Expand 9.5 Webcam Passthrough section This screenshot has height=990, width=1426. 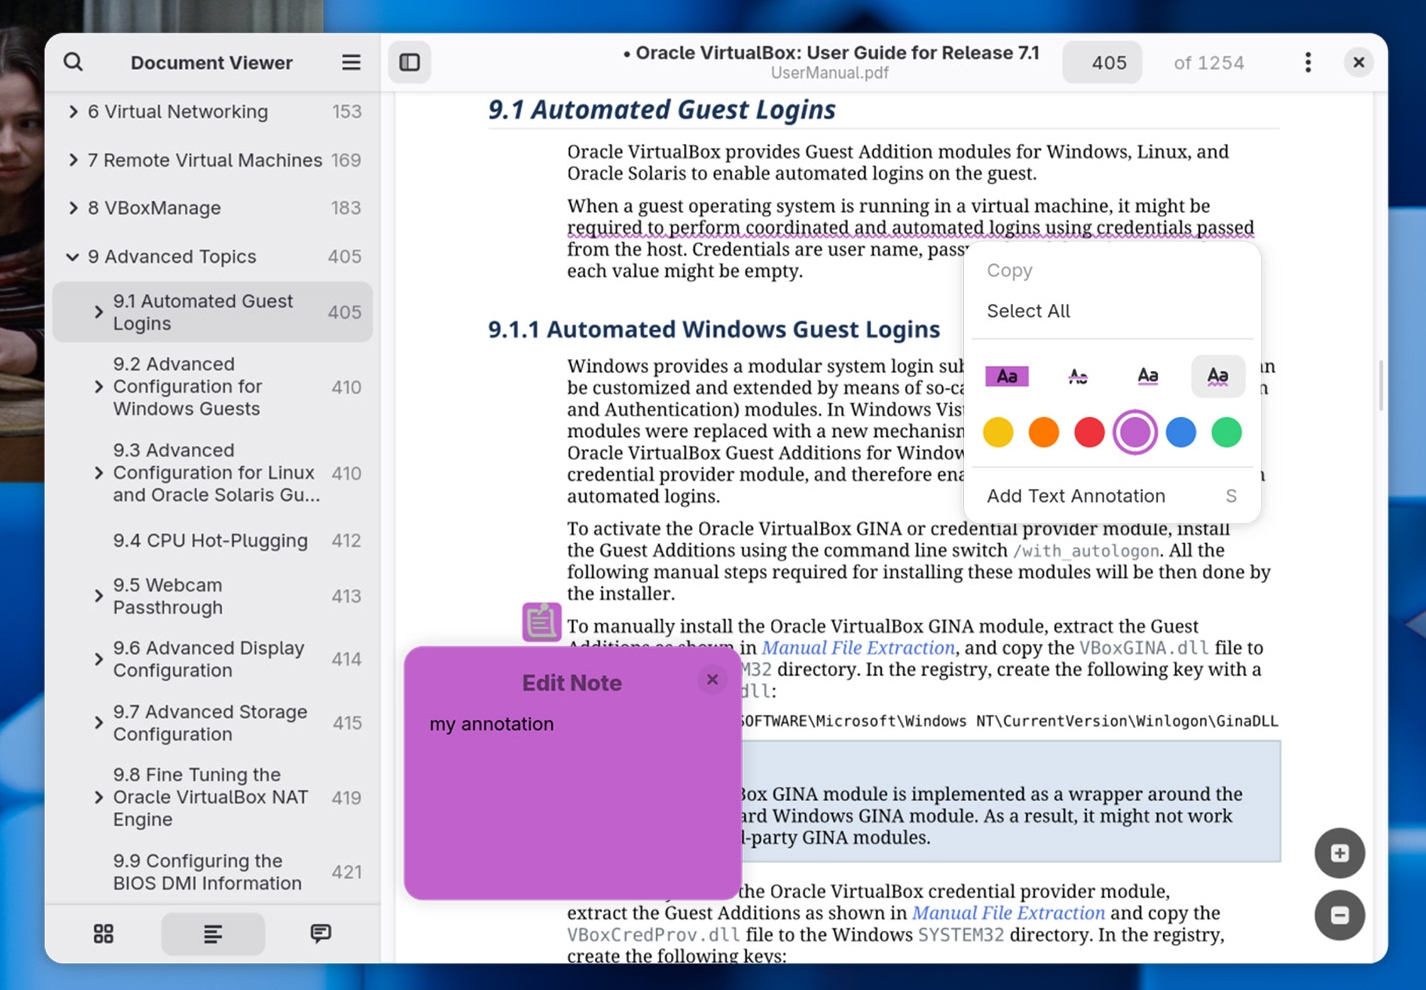click(x=98, y=596)
